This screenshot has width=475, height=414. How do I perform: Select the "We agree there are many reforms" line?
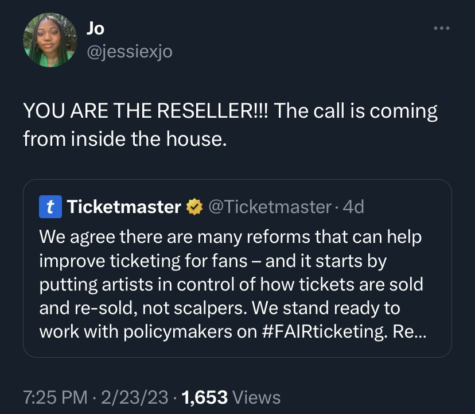tap(231, 237)
